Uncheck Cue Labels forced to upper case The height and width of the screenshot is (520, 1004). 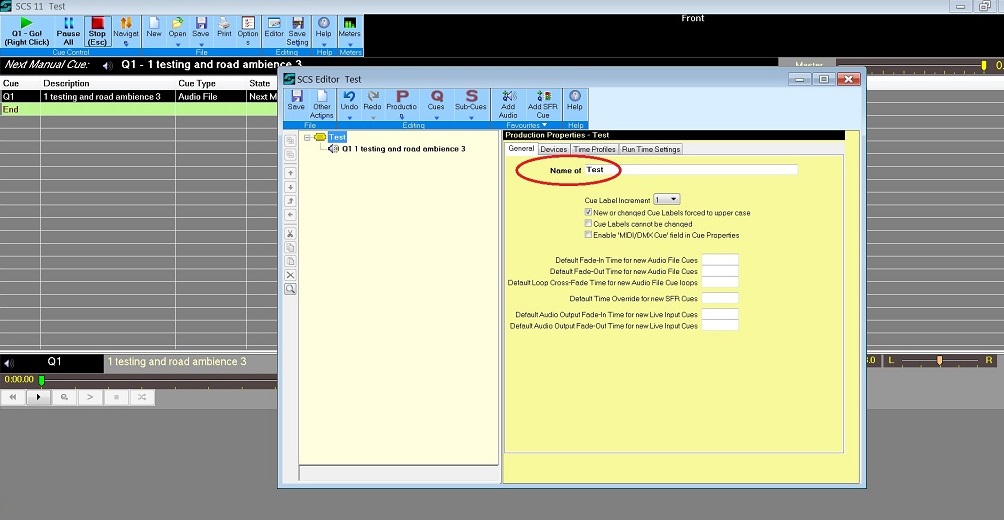tap(588, 213)
